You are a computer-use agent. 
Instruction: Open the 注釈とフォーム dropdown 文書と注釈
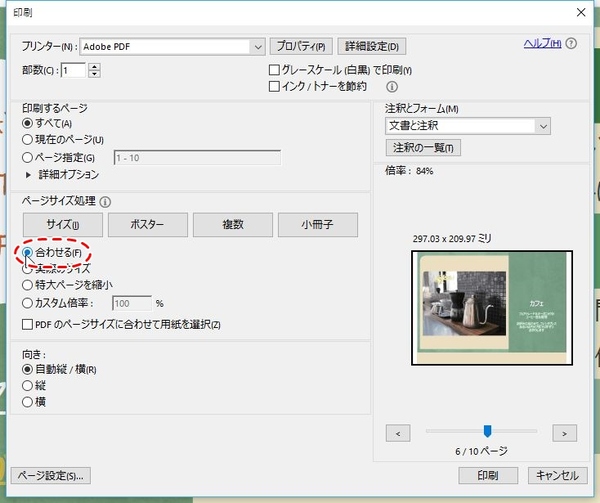point(468,126)
